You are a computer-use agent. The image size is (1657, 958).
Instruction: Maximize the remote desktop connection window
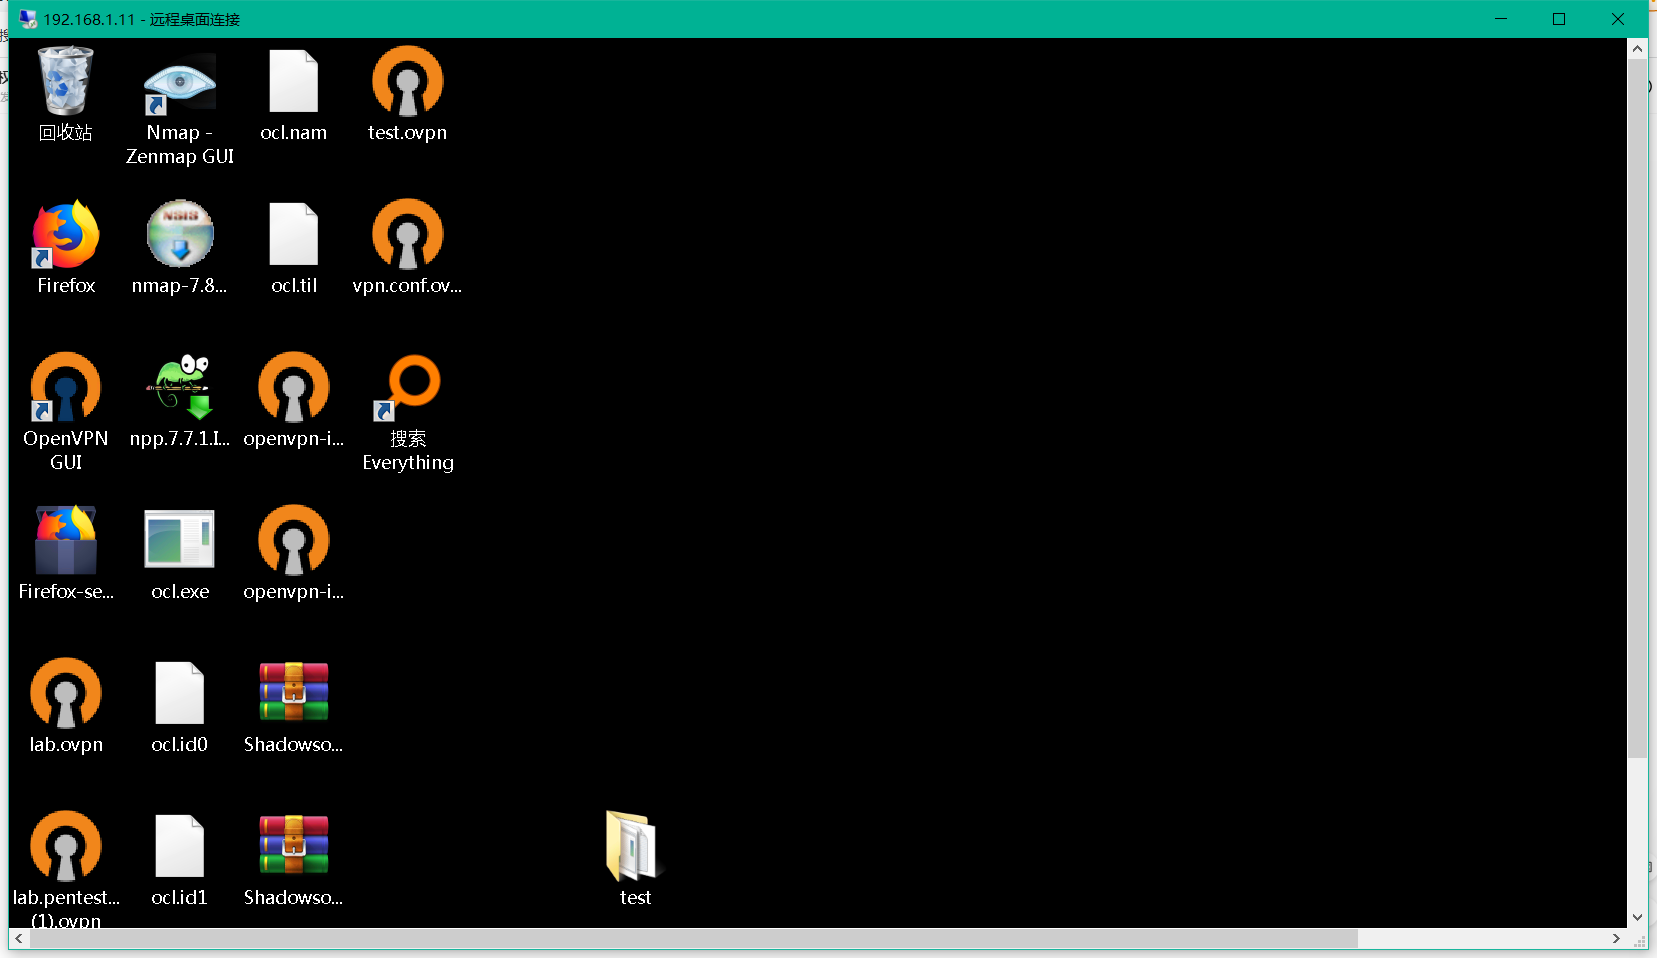click(1559, 19)
